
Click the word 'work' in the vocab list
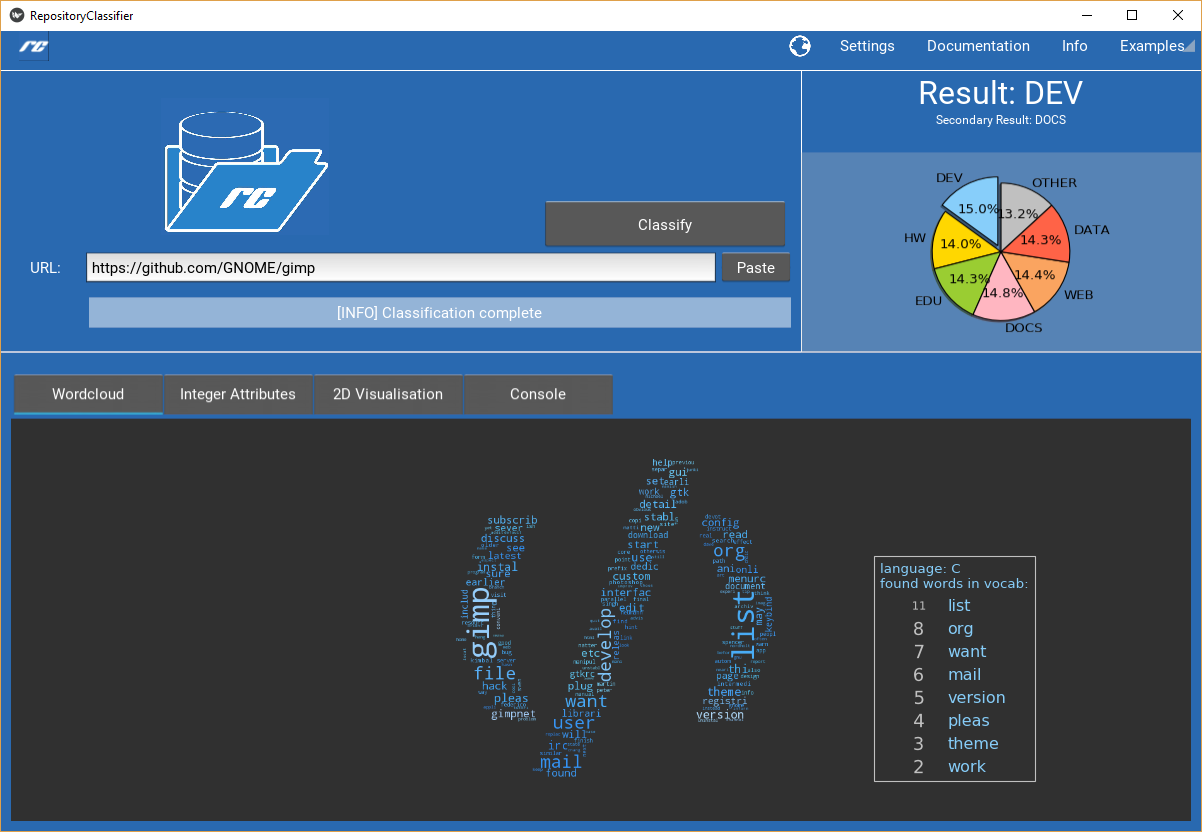point(966,766)
